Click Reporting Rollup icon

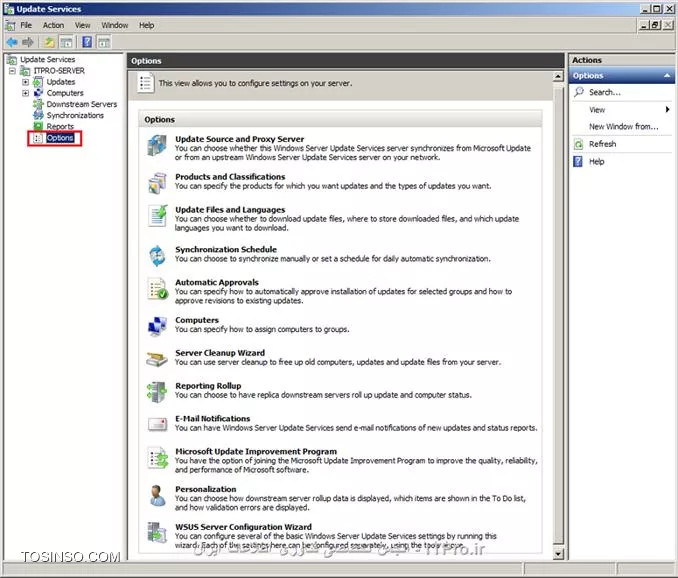click(x=157, y=392)
